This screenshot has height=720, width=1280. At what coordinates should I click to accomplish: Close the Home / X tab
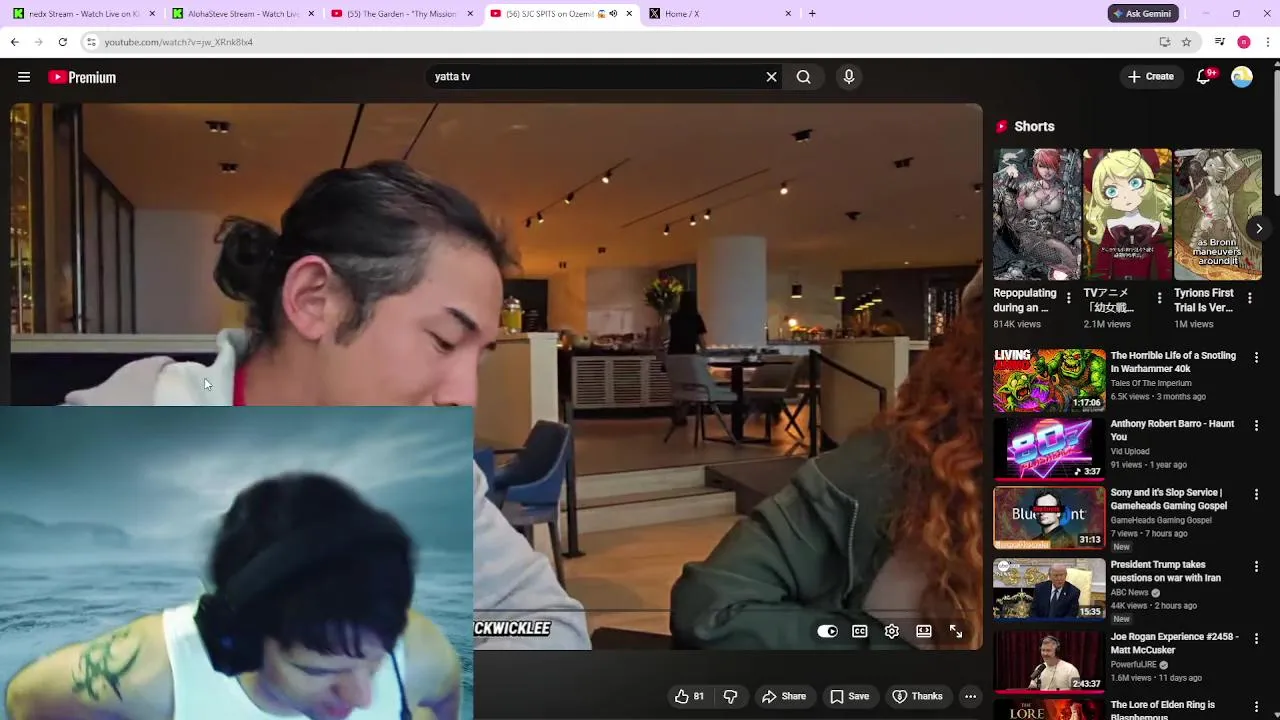(x=788, y=14)
